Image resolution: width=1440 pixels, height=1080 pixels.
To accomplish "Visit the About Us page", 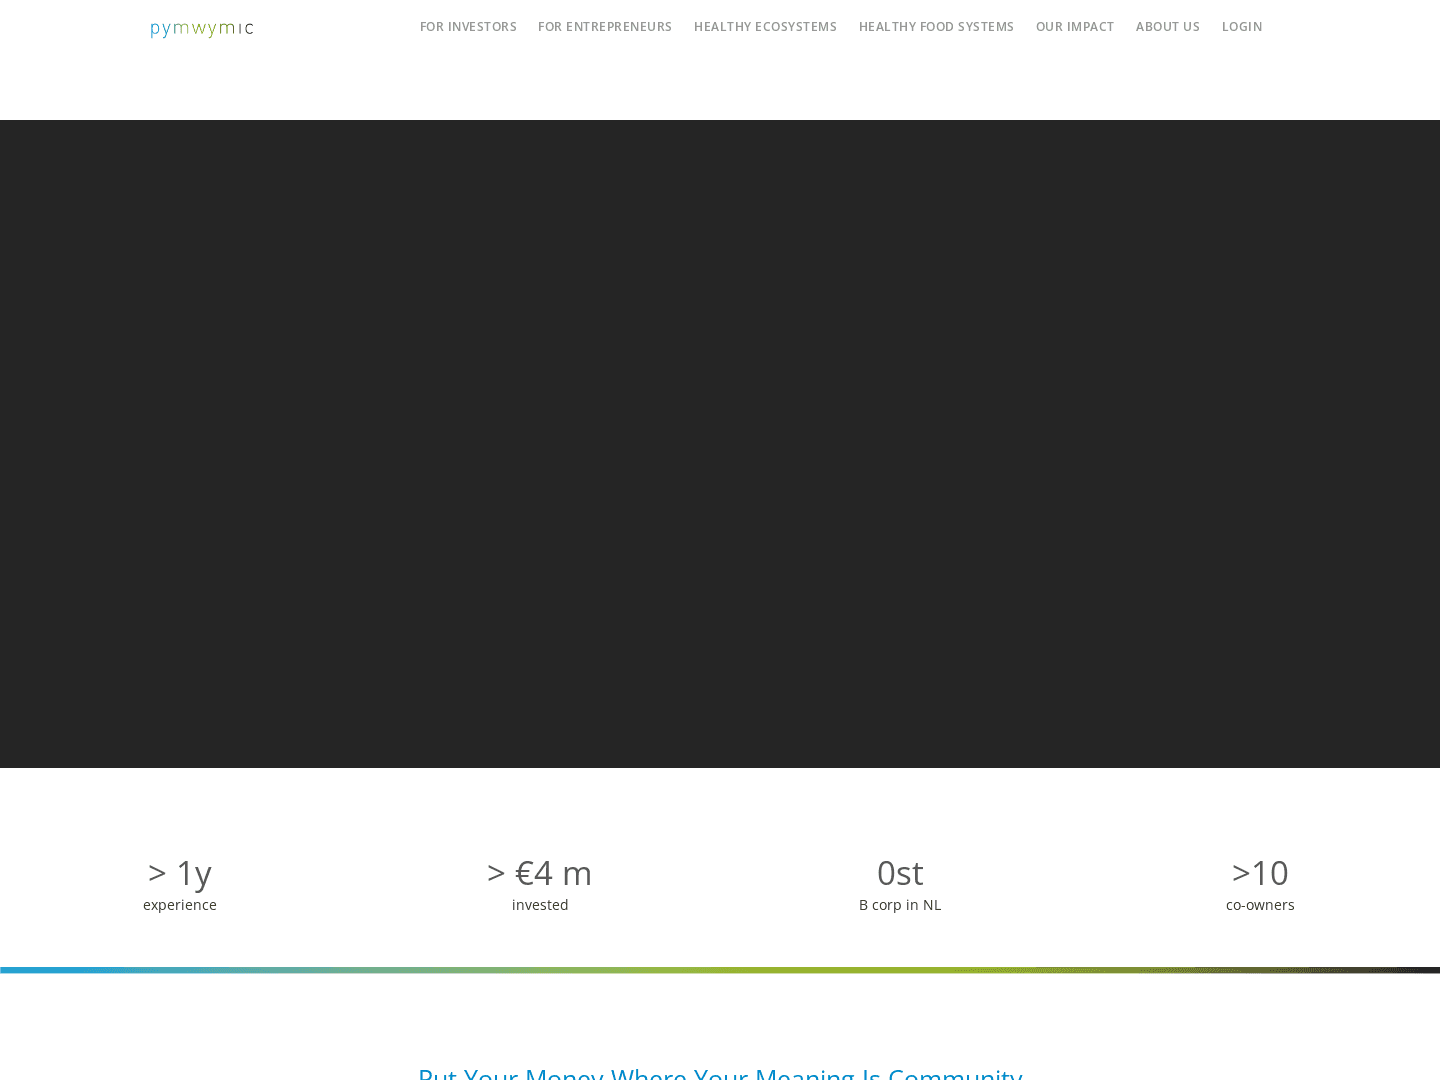I will coord(1167,27).
